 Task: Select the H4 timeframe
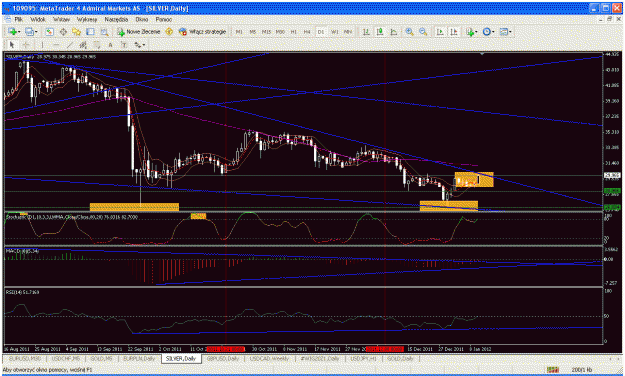pos(307,31)
